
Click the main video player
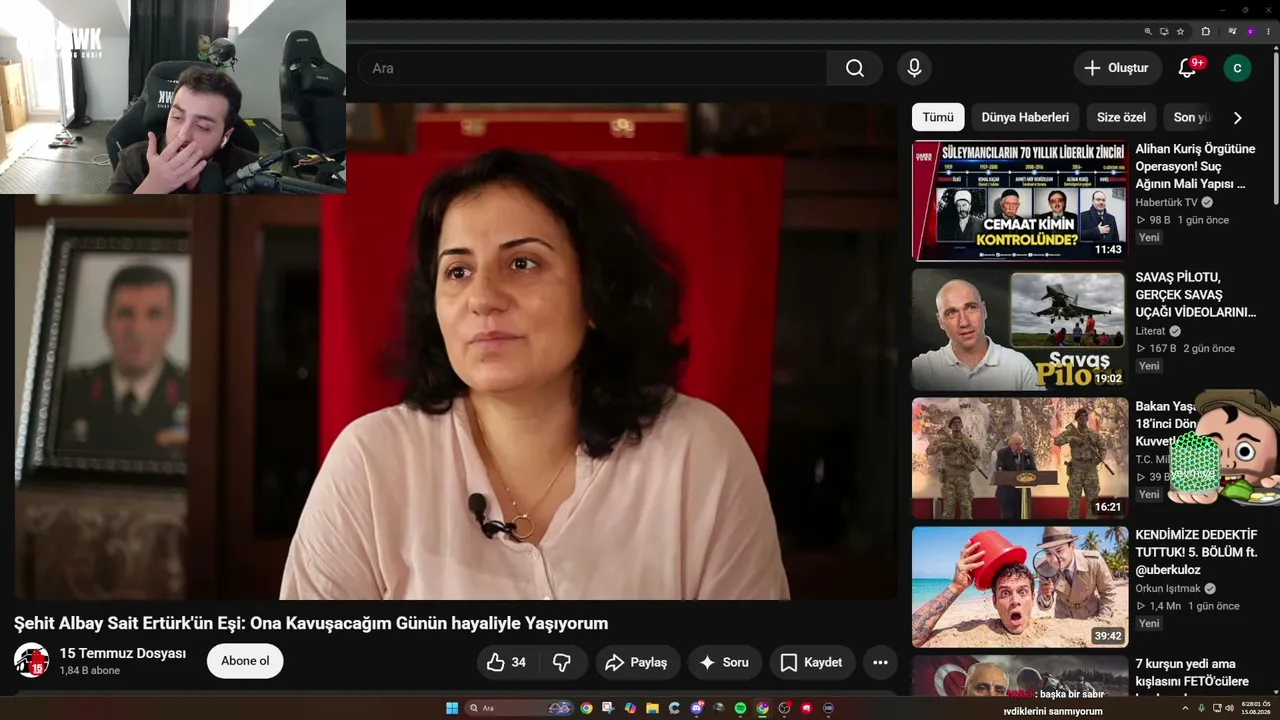coord(455,351)
